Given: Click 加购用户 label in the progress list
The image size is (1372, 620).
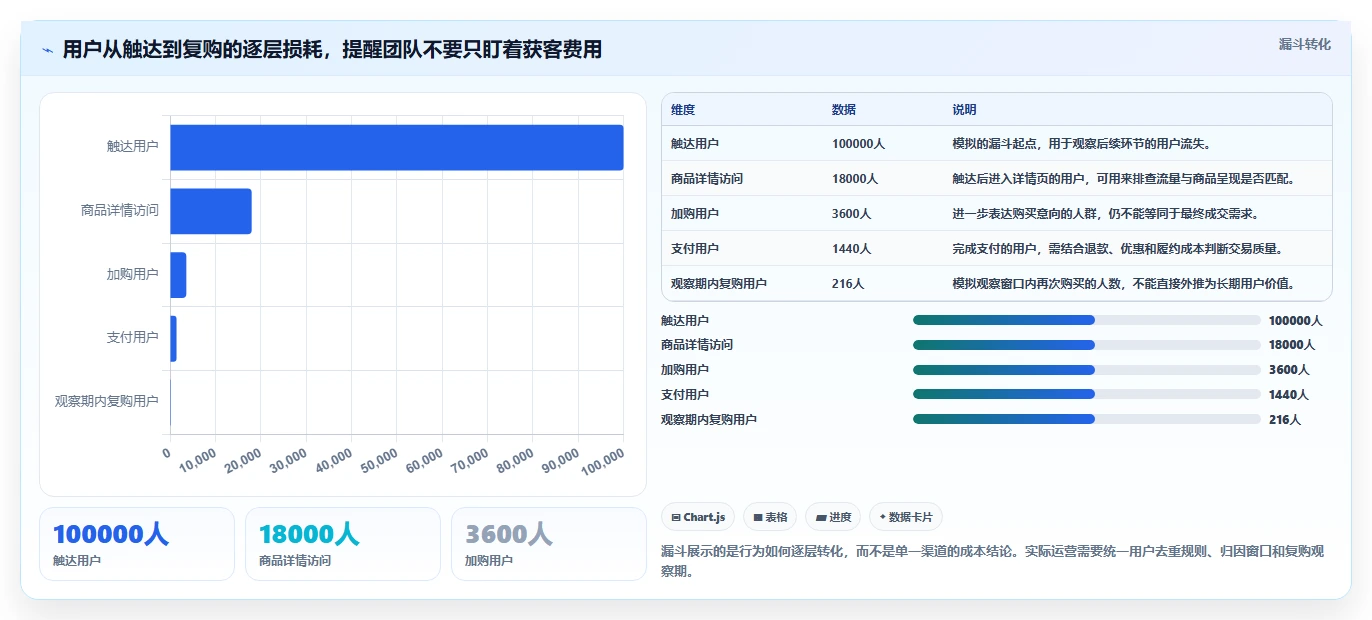Looking at the screenshot, I should pyautogui.click(x=685, y=370).
